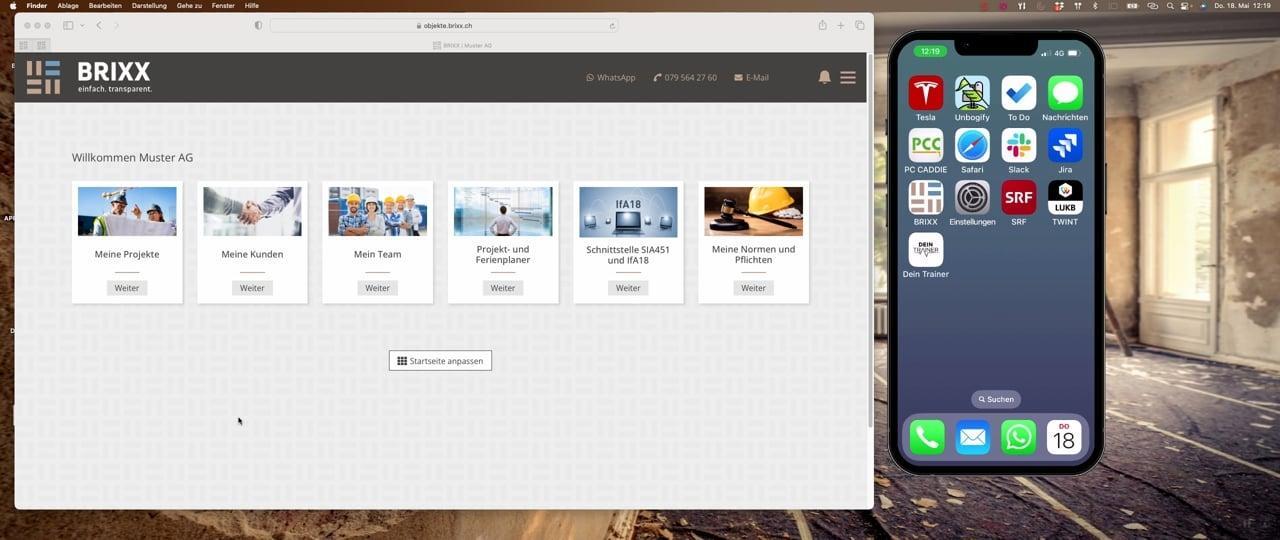Open Einstellungen settings app

972,197
